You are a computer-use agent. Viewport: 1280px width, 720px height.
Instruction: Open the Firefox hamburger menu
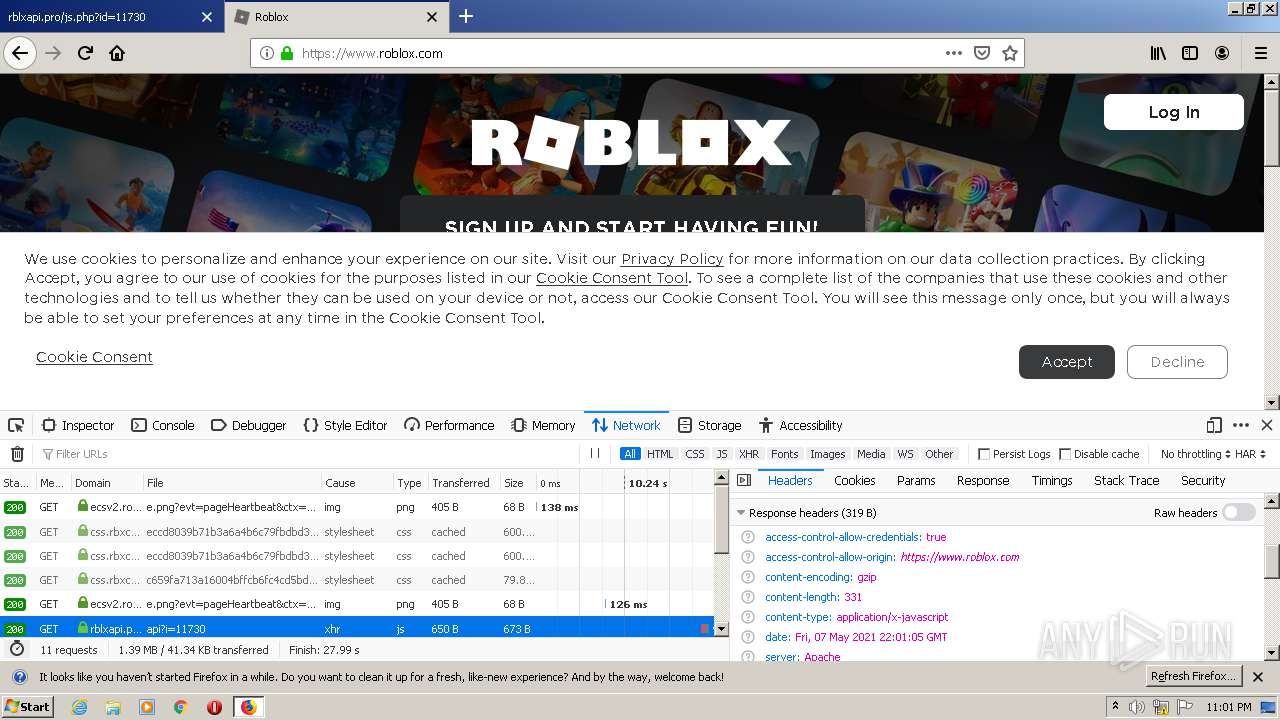(x=1260, y=53)
